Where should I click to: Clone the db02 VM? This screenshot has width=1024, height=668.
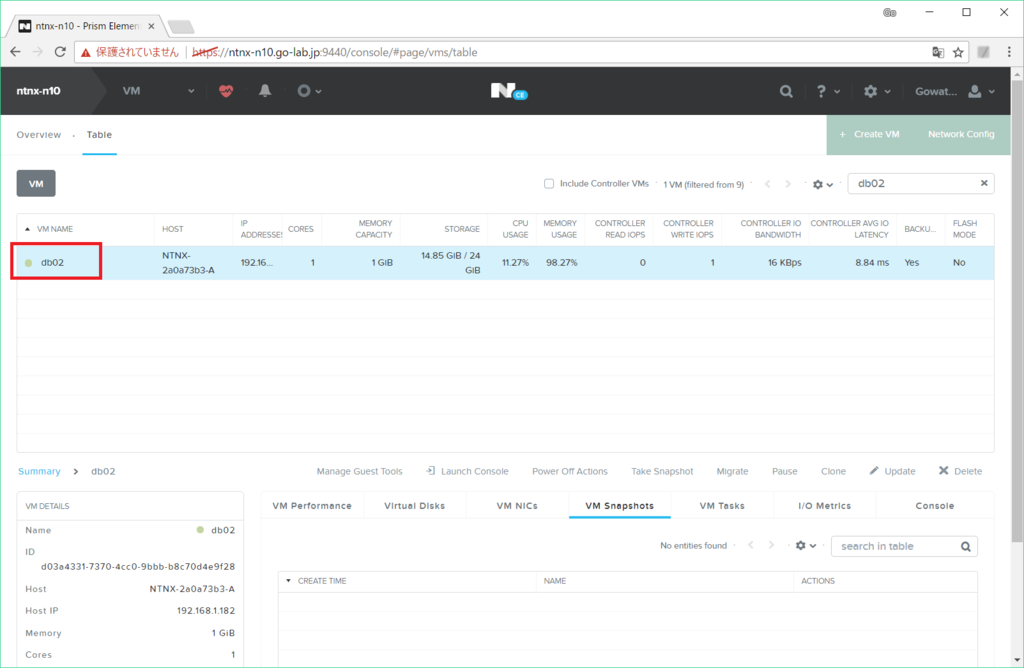coord(833,471)
